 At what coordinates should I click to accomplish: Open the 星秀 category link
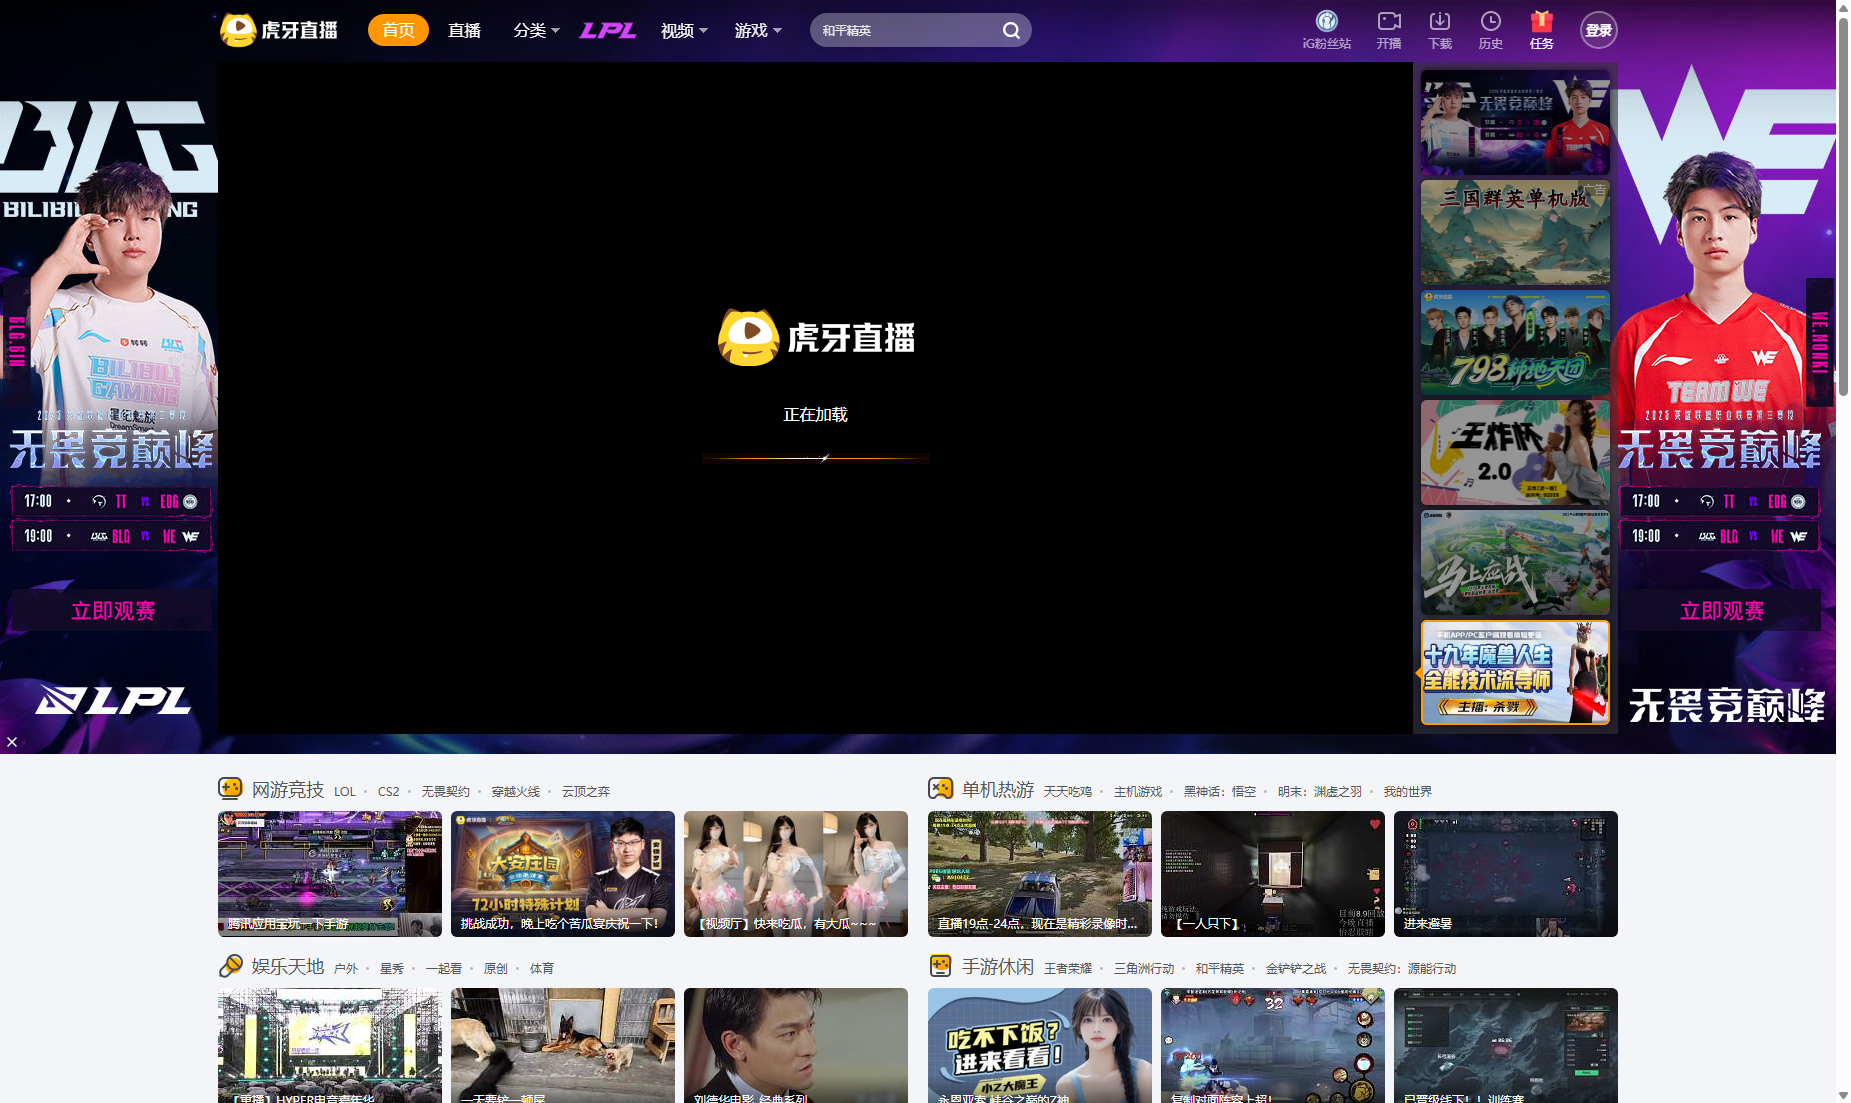click(392, 968)
